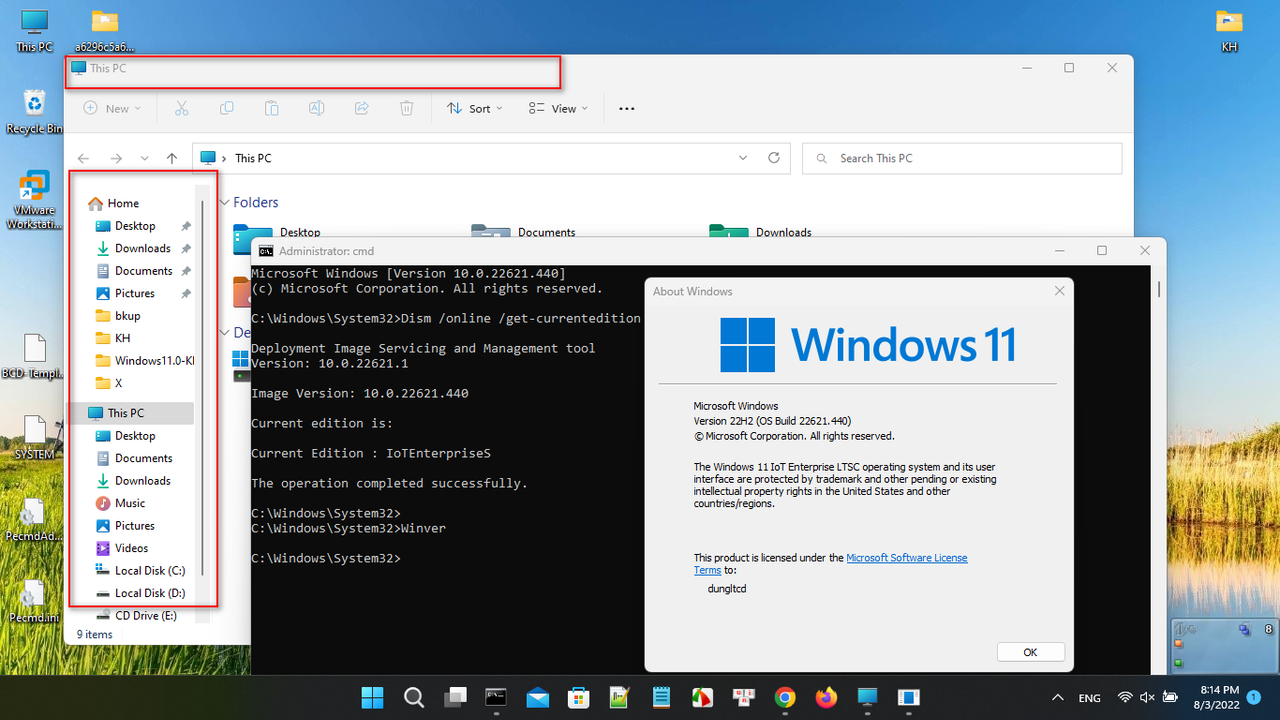Click the pin icon next to pinned Pictures
1280x720 pixels.
(x=186, y=294)
